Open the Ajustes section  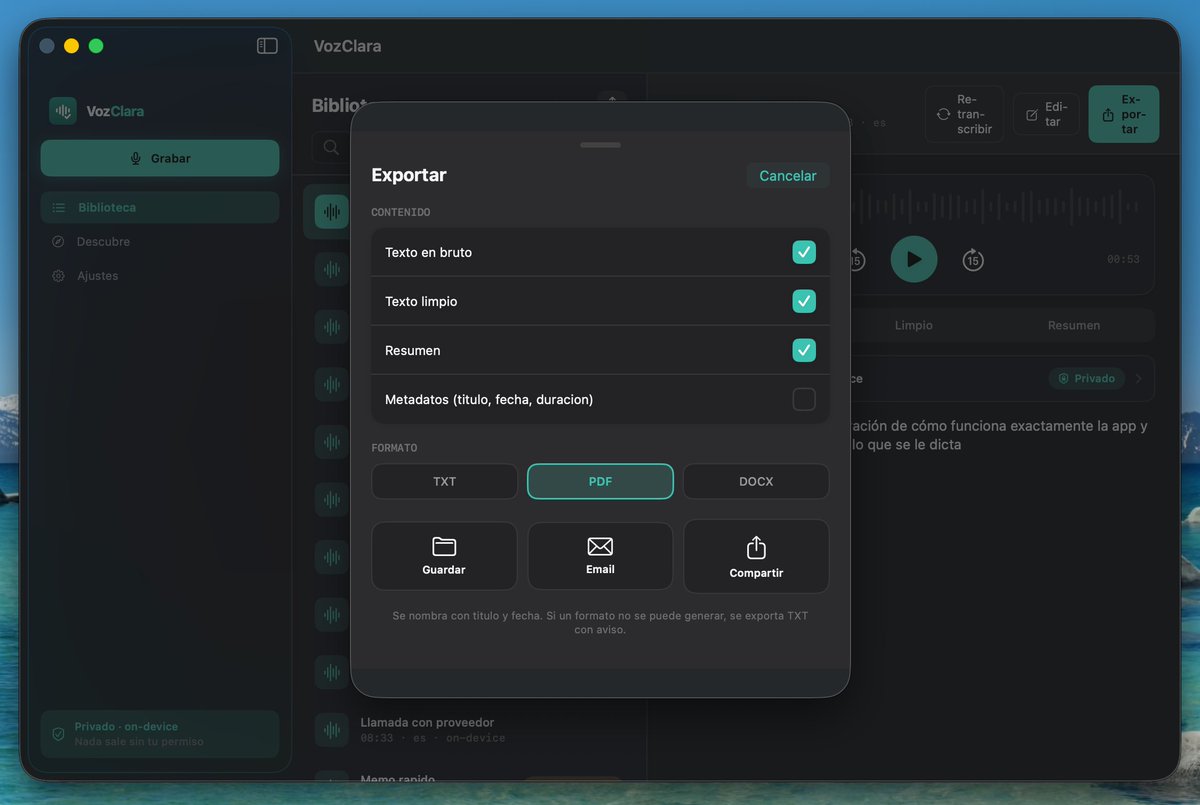point(160,275)
